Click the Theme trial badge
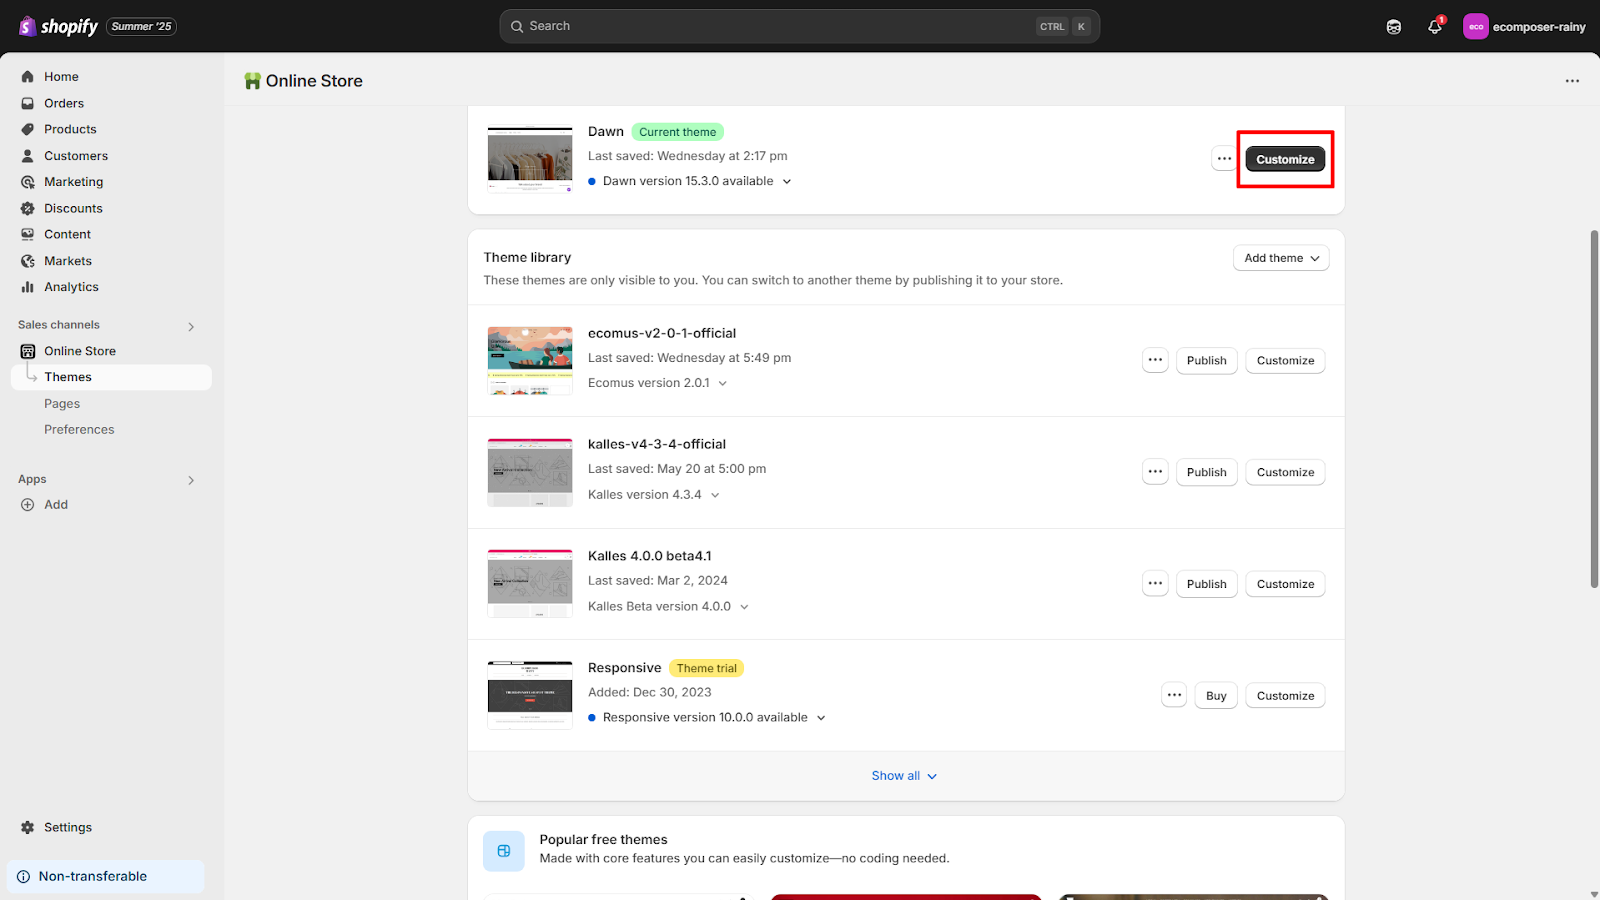Viewport: 1600px width, 900px height. (x=706, y=668)
